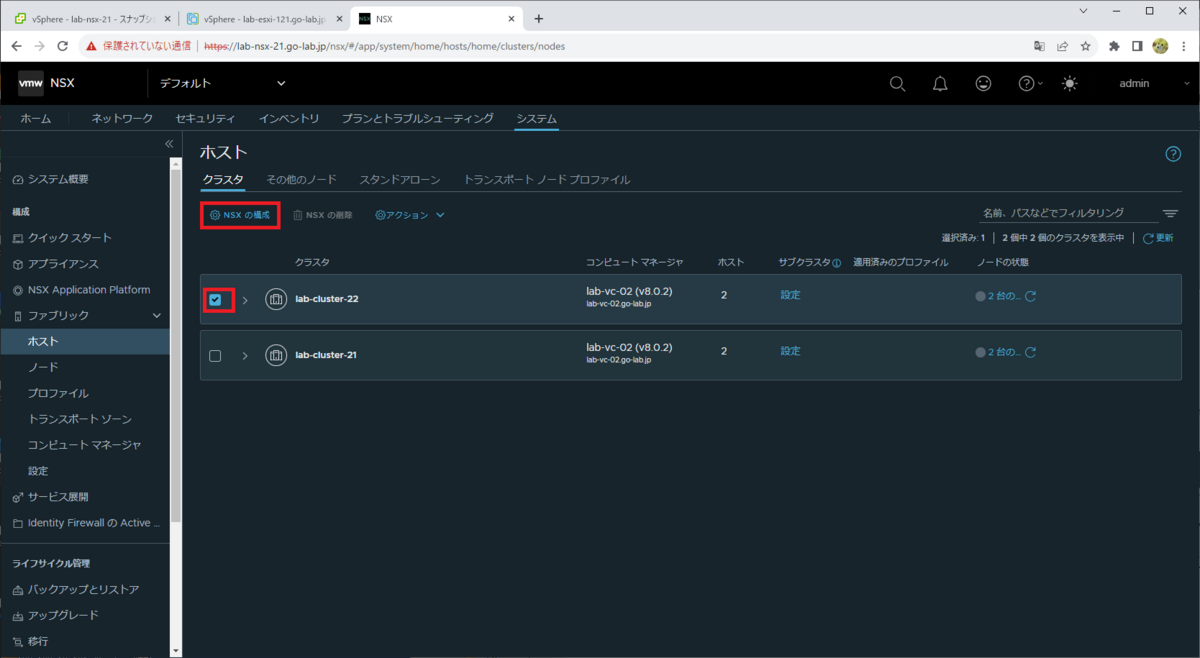Click the translate page icon in address bar

point(1040,46)
